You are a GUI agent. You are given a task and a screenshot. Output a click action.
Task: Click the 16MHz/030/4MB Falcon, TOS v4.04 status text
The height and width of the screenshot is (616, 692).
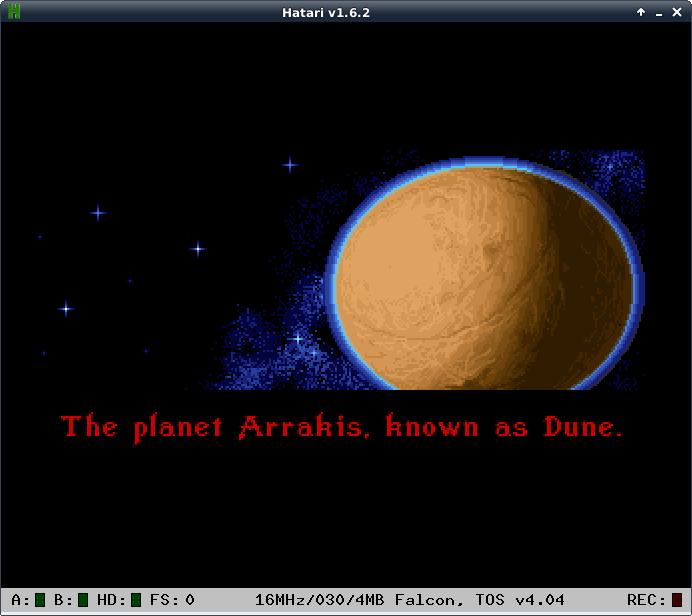410,600
